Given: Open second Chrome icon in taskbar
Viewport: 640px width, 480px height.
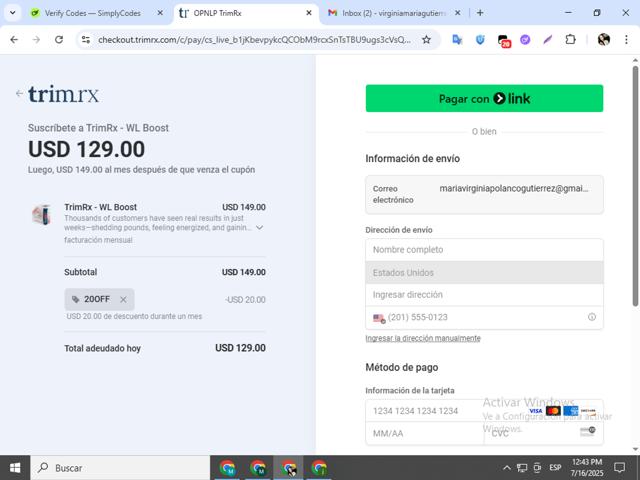Looking at the screenshot, I should pyautogui.click(x=258, y=468).
